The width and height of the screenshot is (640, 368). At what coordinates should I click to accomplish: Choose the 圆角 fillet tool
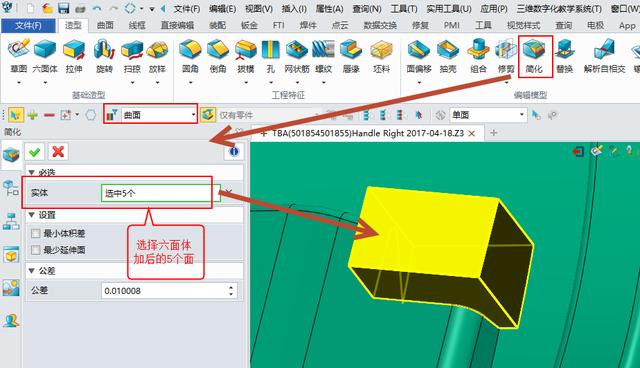190,56
